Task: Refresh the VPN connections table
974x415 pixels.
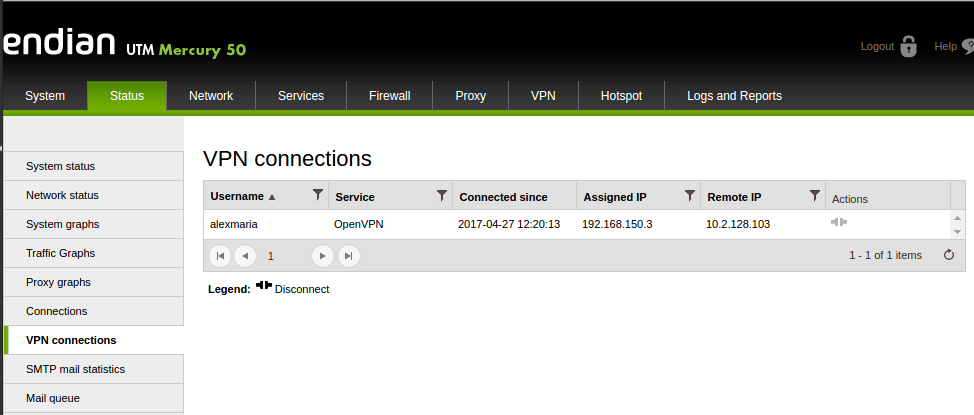Action: pyautogui.click(x=949, y=255)
